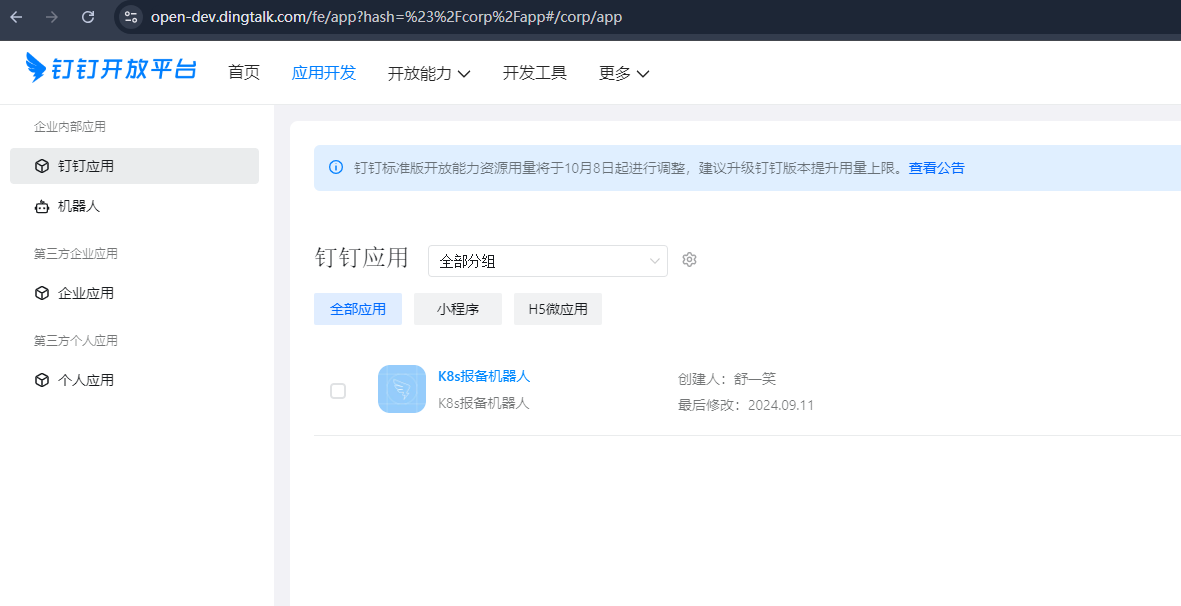Open 开发工具 in the top navigation
This screenshot has height=606, width=1181.
point(535,72)
